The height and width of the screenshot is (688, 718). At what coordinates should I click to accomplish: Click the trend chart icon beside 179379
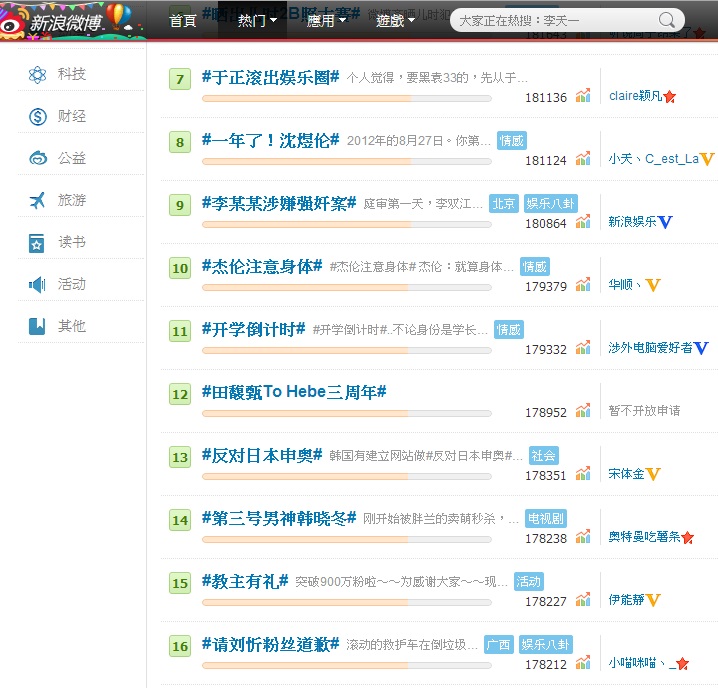coord(583,284)
